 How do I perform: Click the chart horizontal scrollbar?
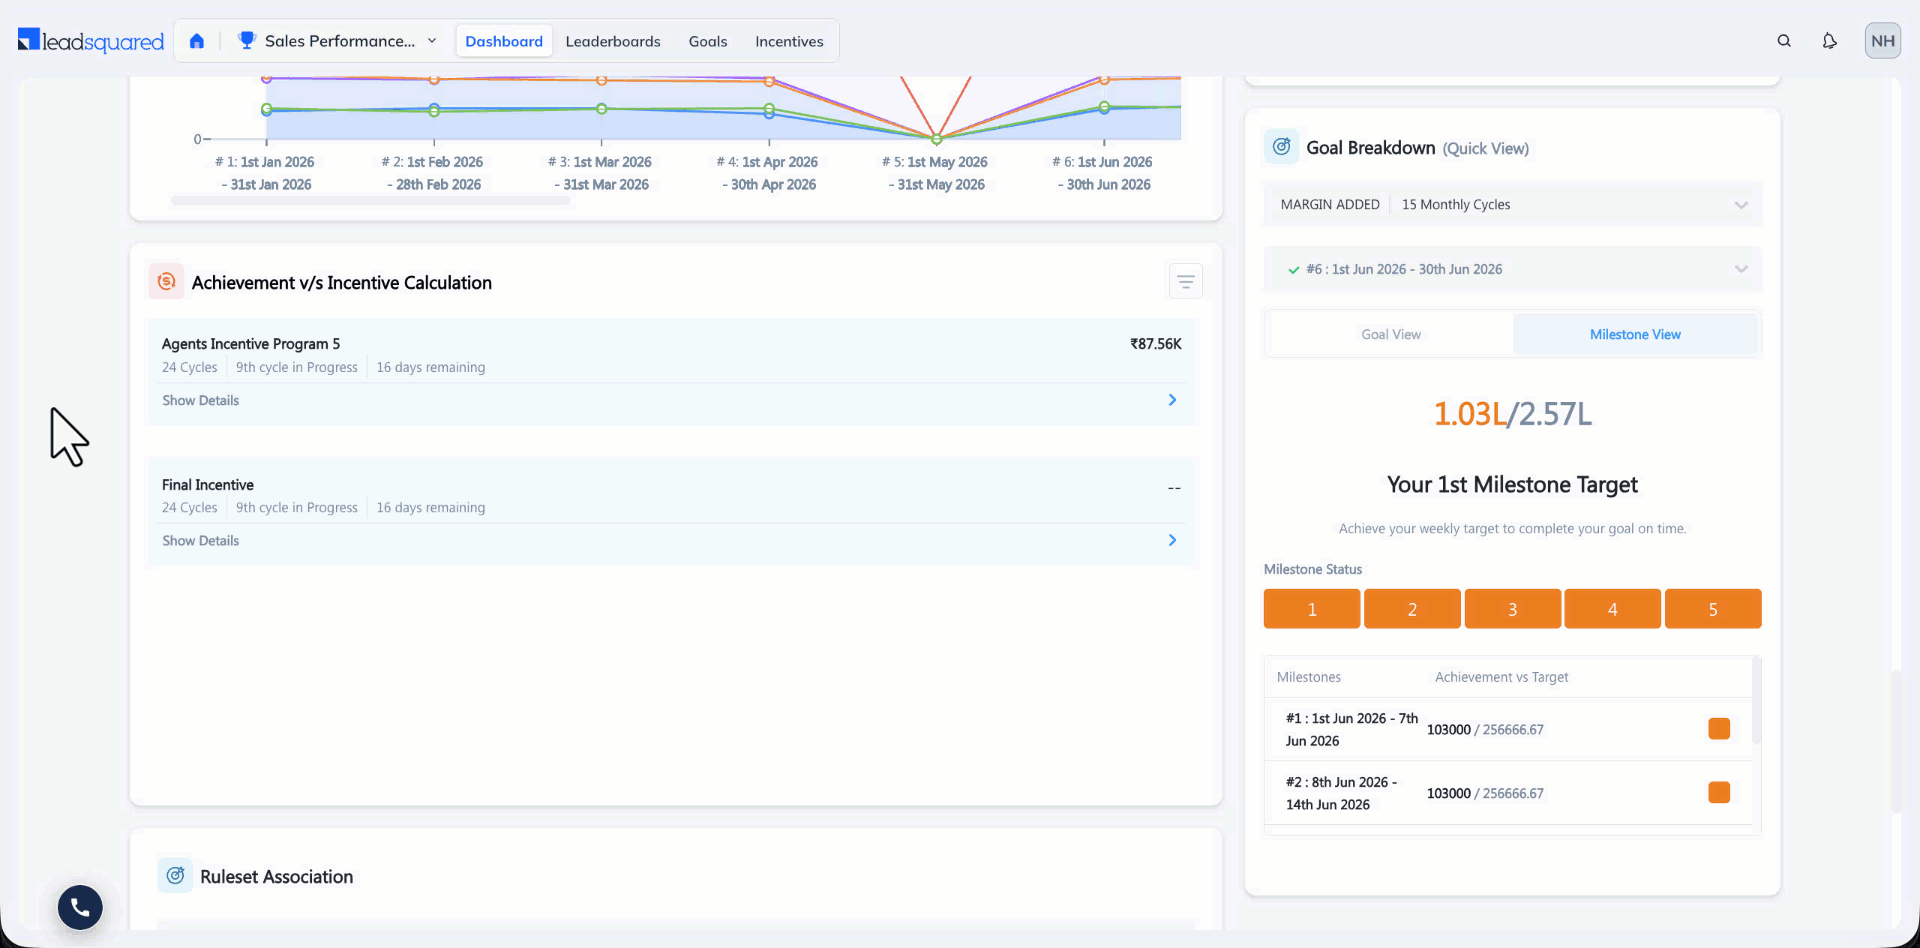tap(370, 201)
